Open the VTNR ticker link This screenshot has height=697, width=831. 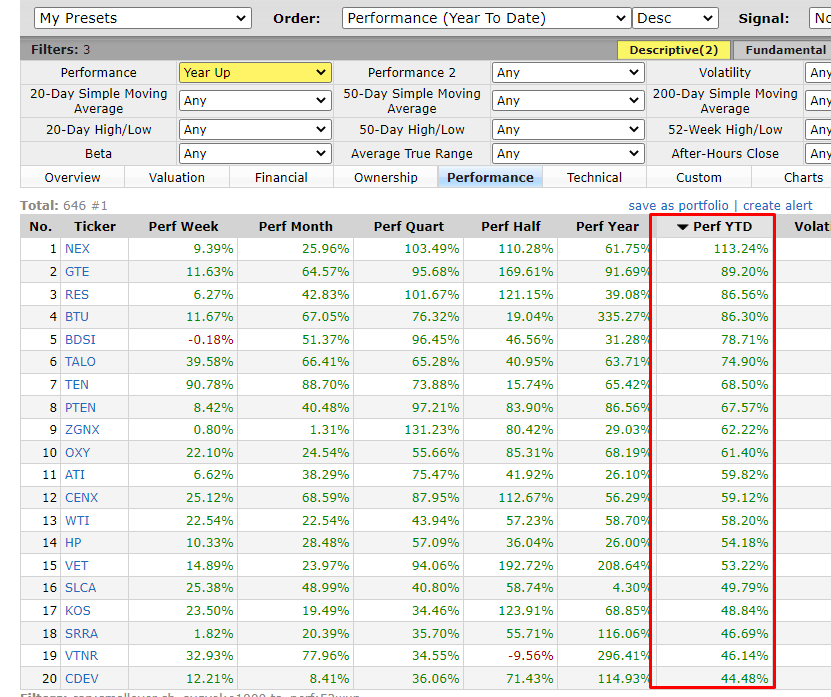[82, 656]
